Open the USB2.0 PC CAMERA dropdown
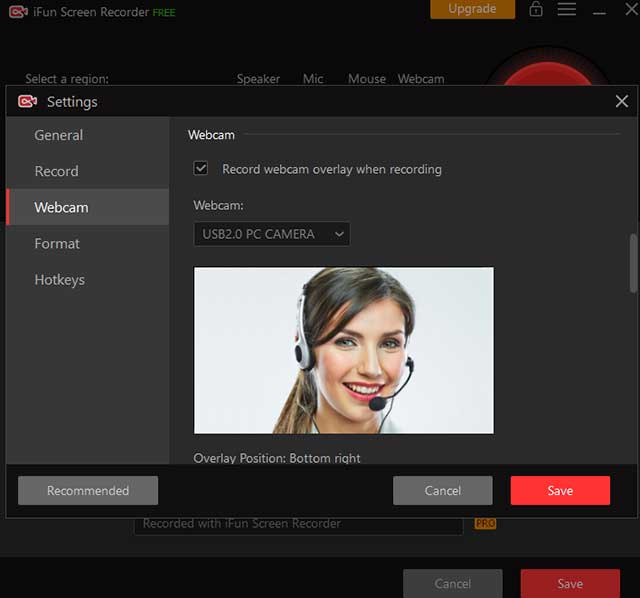 [271, 234]
